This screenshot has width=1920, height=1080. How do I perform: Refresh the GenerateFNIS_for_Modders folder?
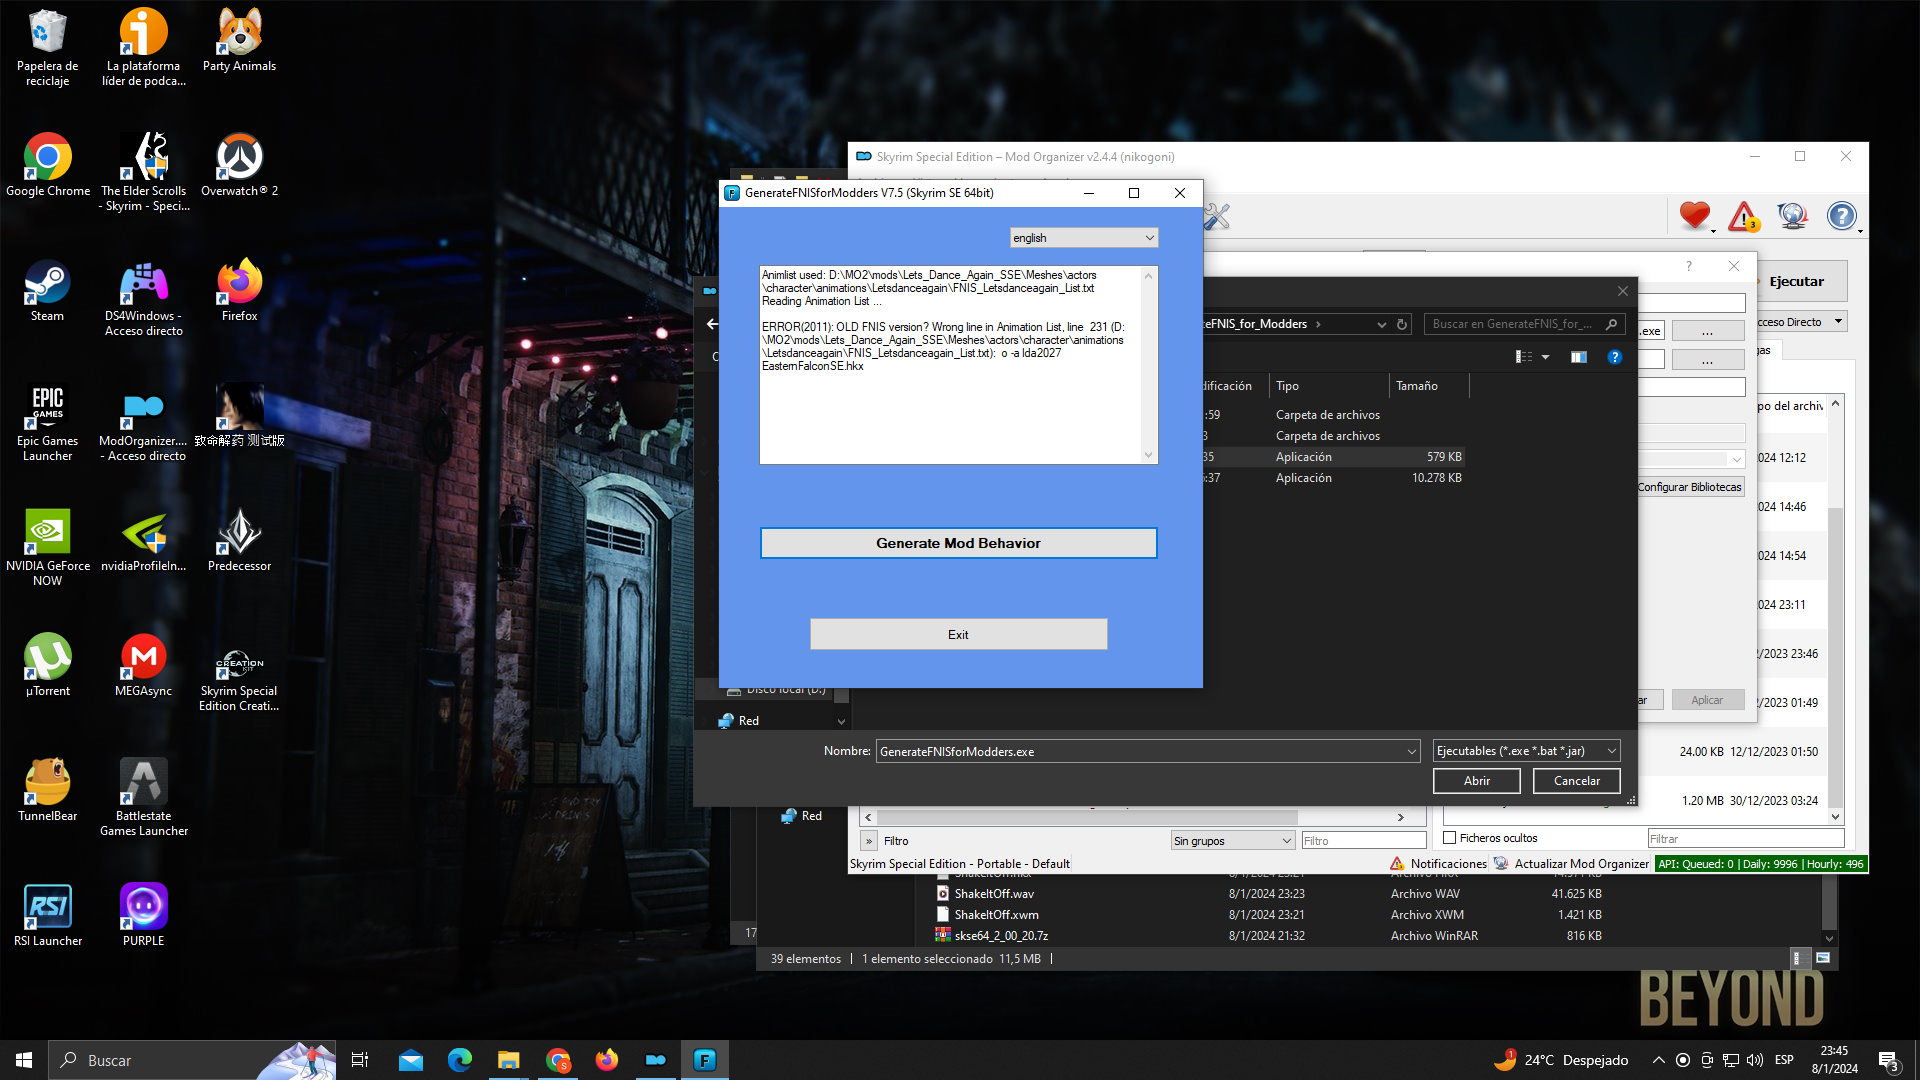pyautogui.click(x=1402, y=324)
